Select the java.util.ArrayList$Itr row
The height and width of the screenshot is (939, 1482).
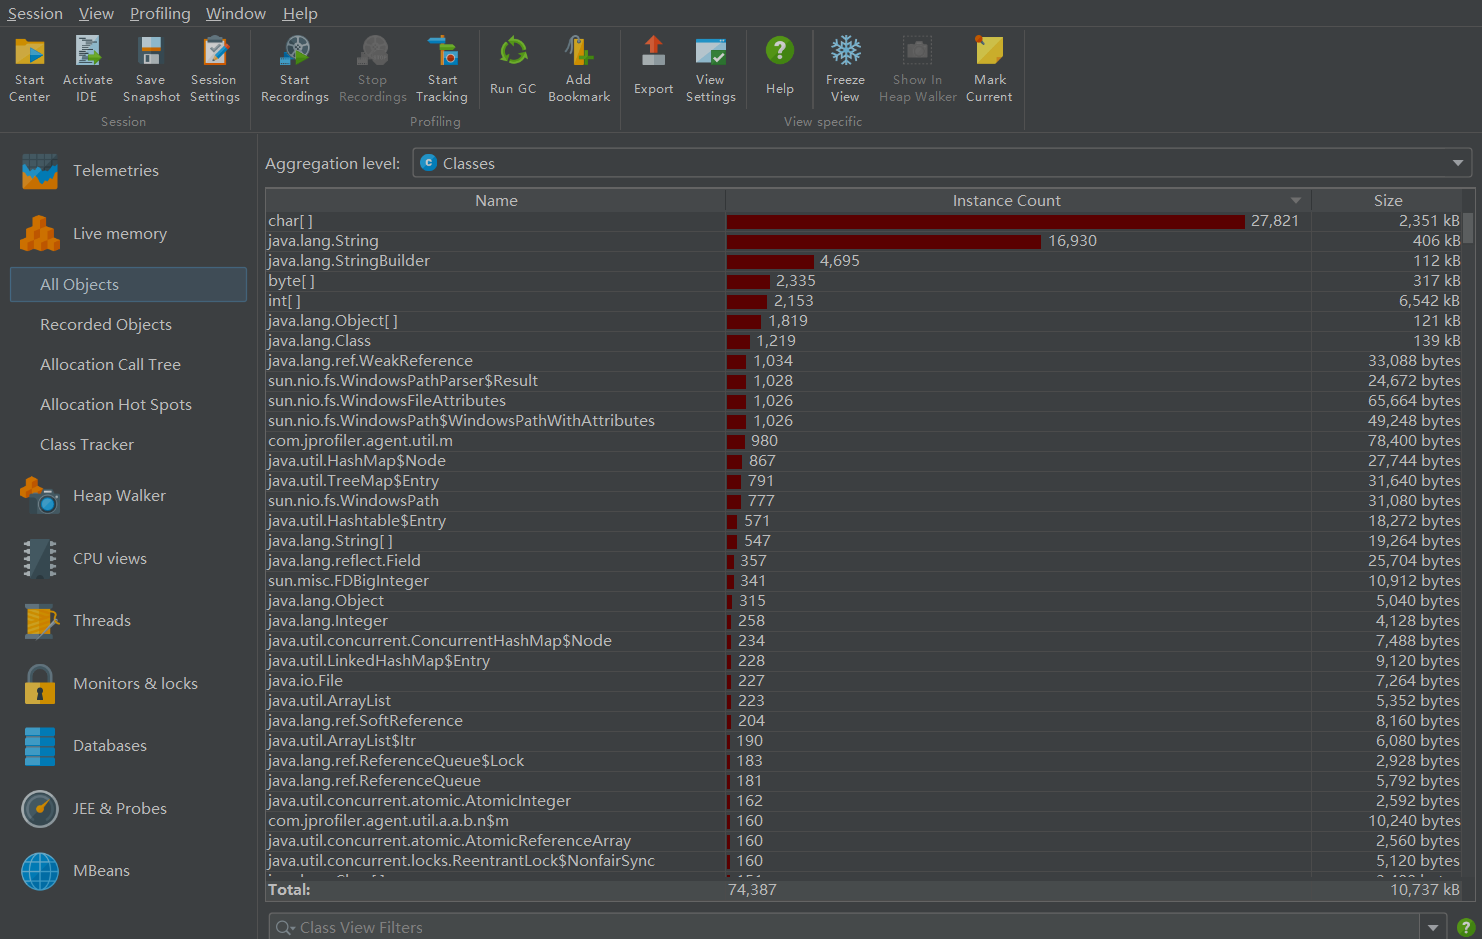[864, 741]
